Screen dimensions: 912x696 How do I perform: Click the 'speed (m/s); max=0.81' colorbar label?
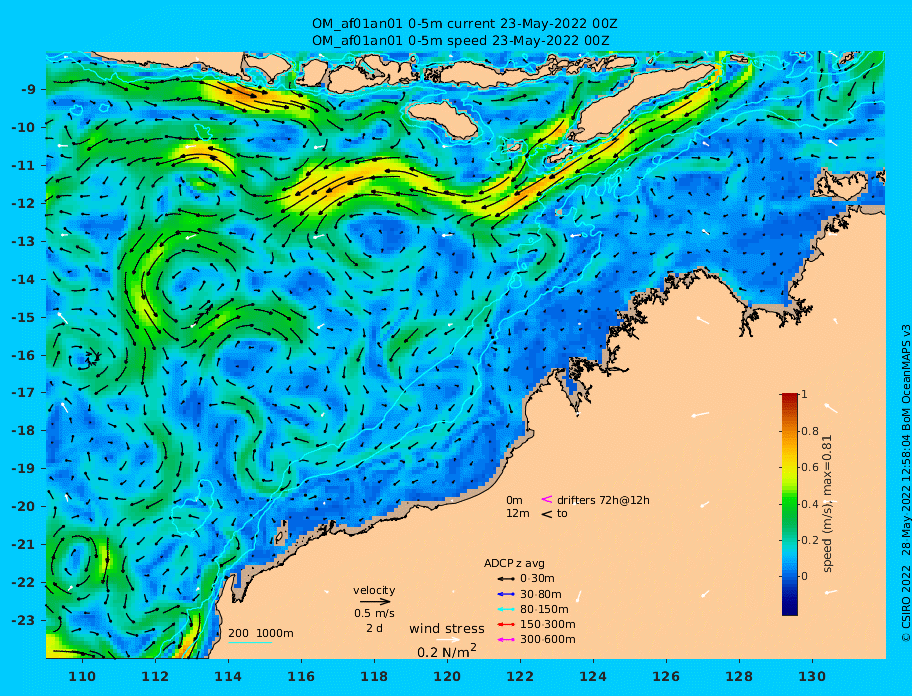coord(827,504)
